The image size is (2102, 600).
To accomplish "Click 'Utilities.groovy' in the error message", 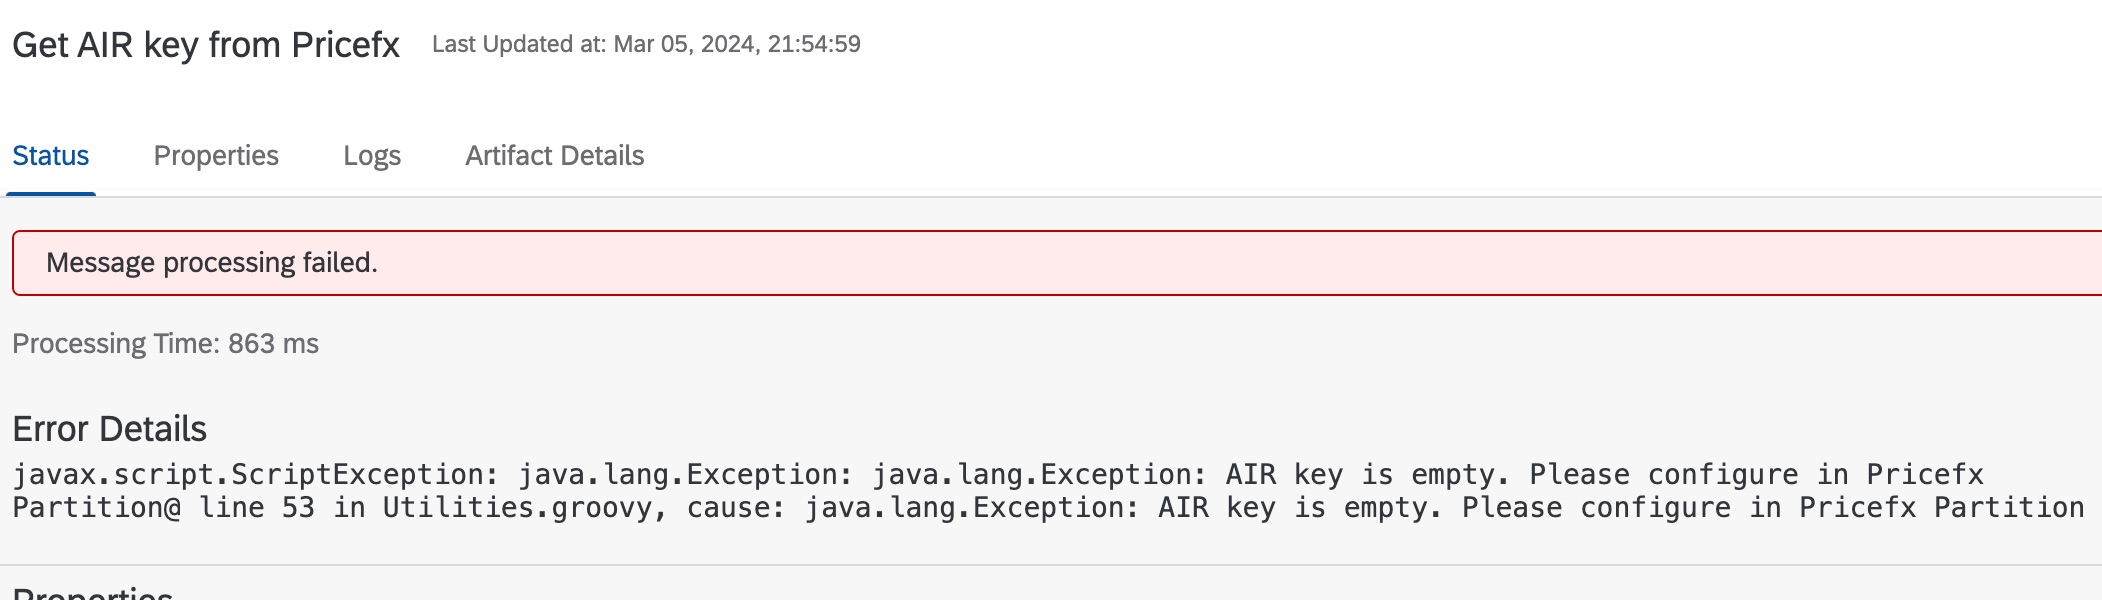I will pyautogui.click(x=517, y=508).
